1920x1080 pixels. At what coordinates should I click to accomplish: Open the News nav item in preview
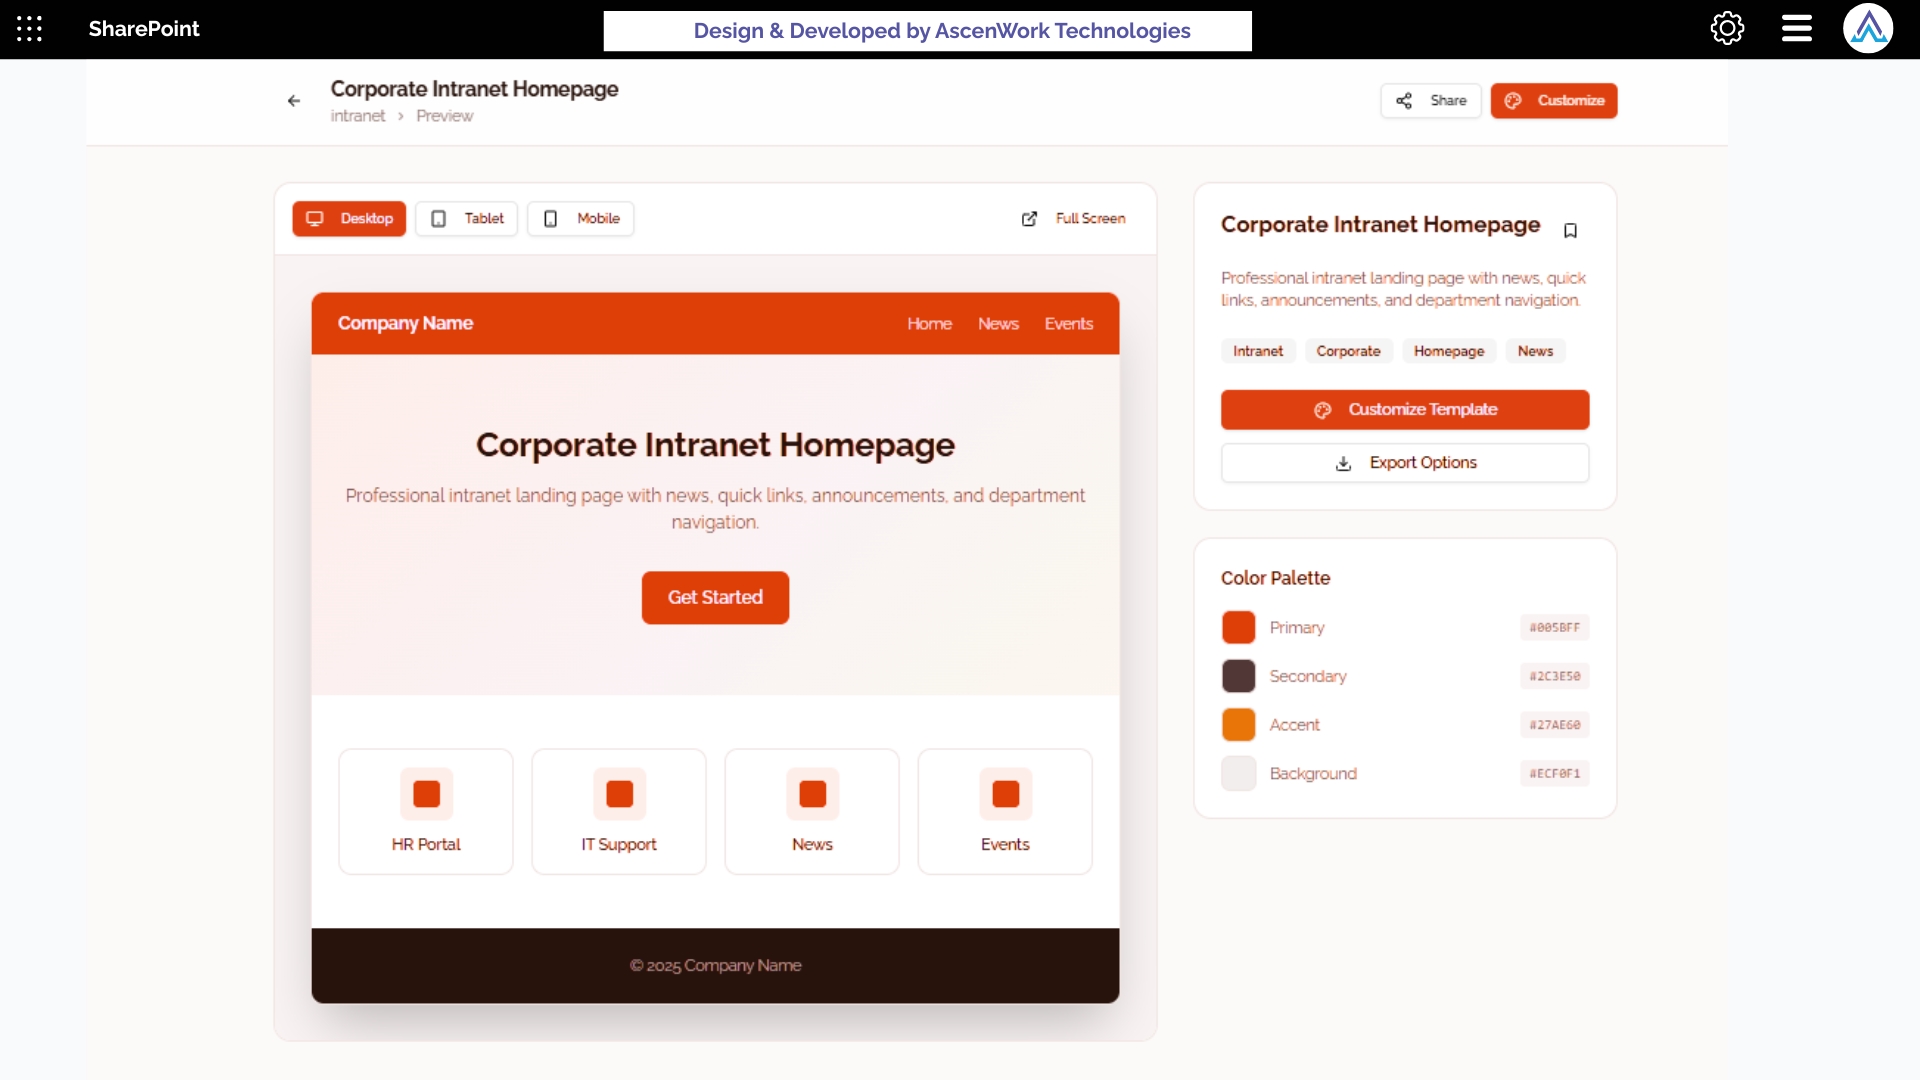tap(998, 324)
